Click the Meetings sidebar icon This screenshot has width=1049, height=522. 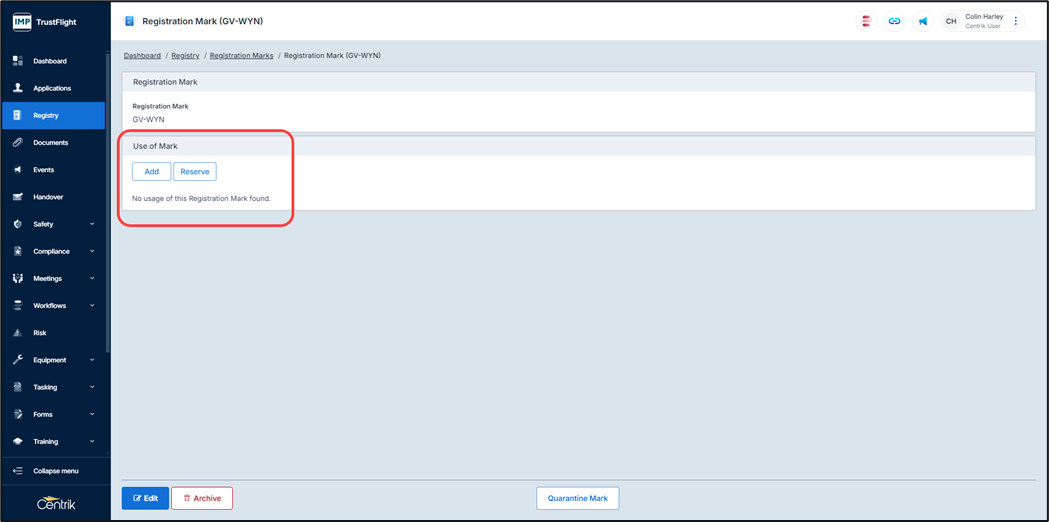pos(19,278)
